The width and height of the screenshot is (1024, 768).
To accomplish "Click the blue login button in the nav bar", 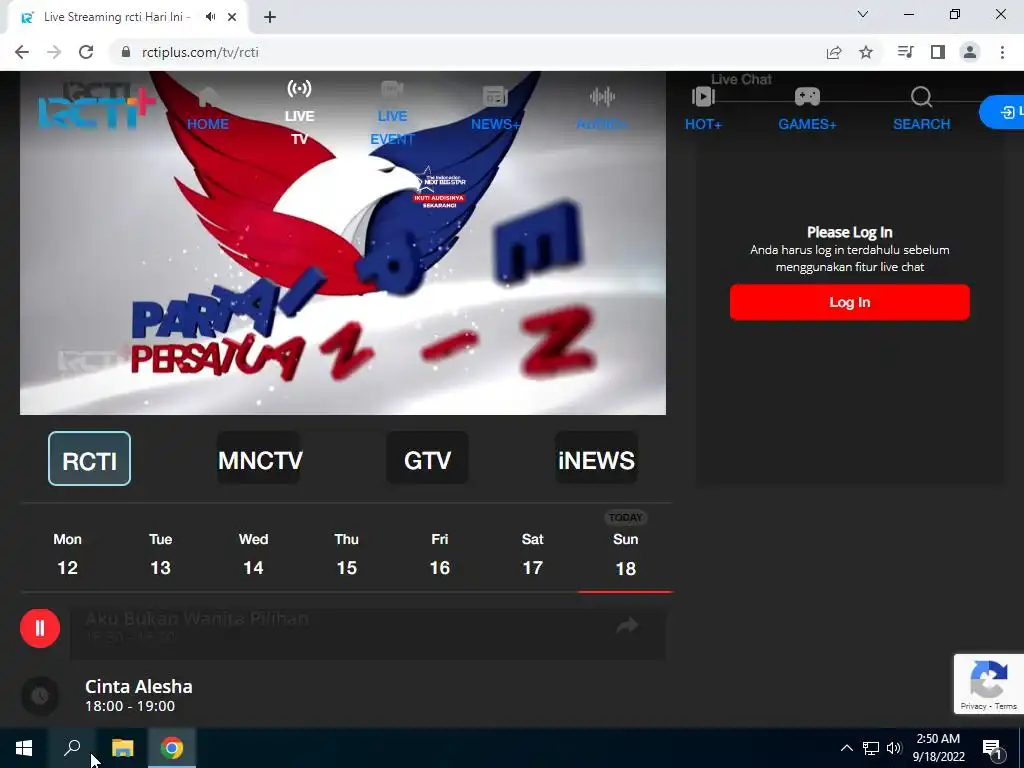I will click(x=1002, y=112).
